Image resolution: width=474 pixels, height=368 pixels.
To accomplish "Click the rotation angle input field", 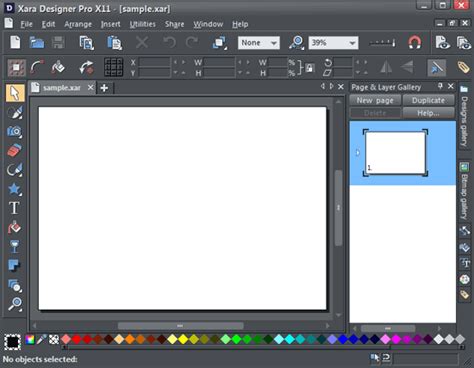I will (x=343, y=62).
